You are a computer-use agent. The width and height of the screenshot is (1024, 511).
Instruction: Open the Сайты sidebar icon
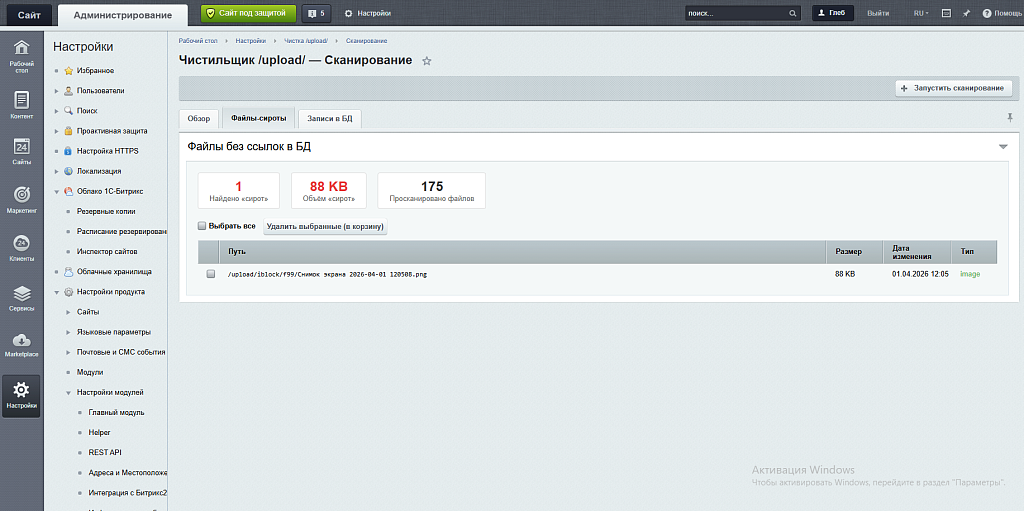[21, 151]
